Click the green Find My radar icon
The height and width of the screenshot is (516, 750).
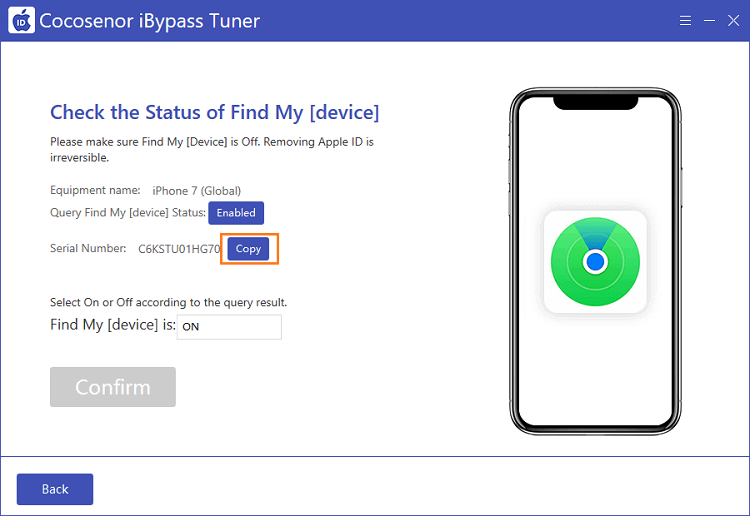coord(595,262)
